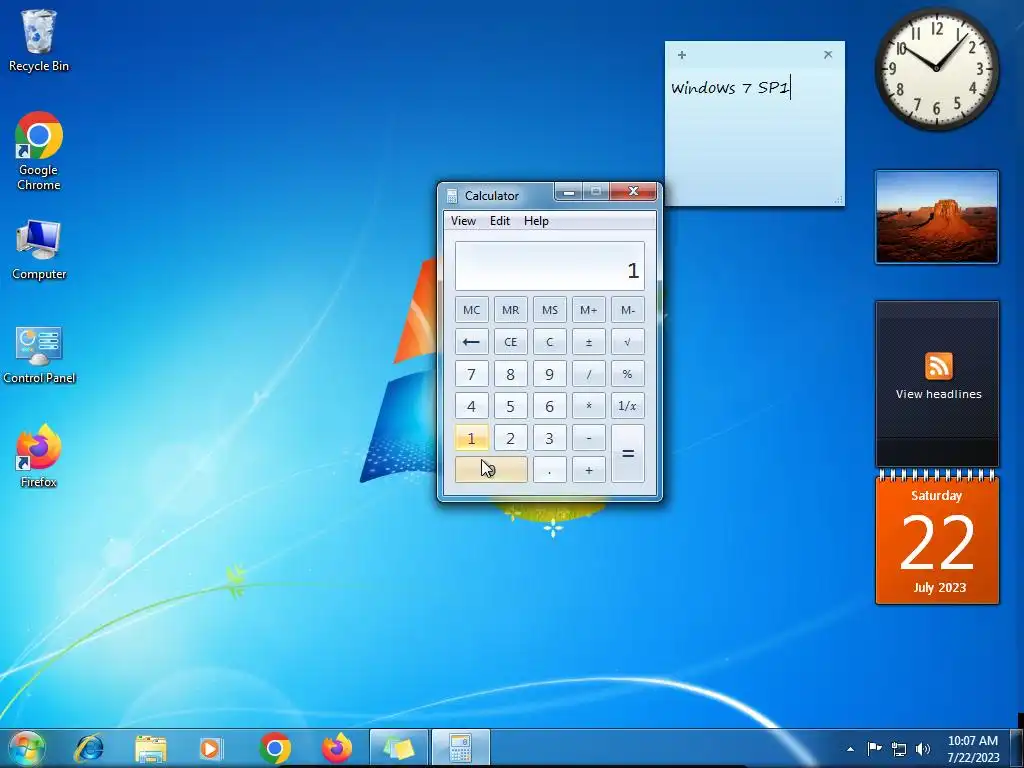The width and height of the screenshot is (1024, 768).
Task: Click the 6 key on the calculator
Action: coord(550,406)
